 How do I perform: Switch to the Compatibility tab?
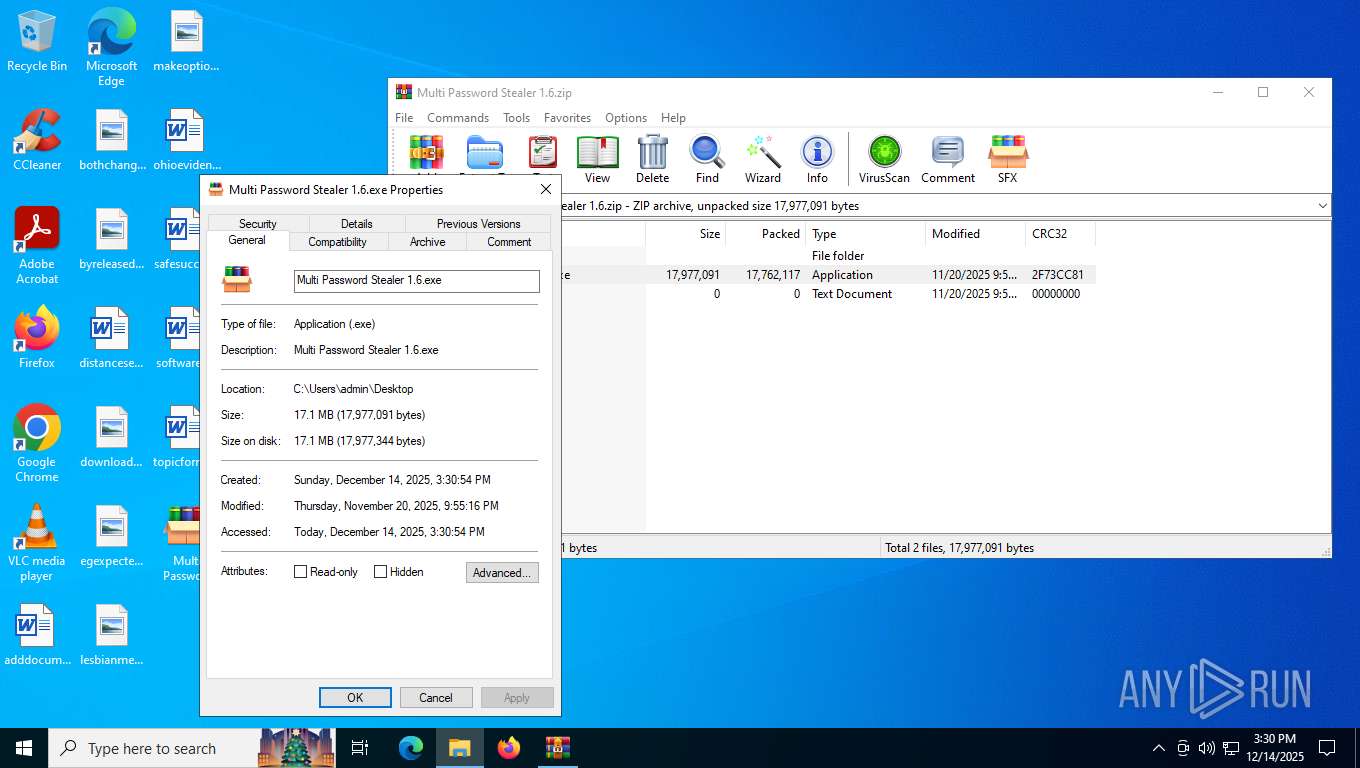click(x=337, y=242)
